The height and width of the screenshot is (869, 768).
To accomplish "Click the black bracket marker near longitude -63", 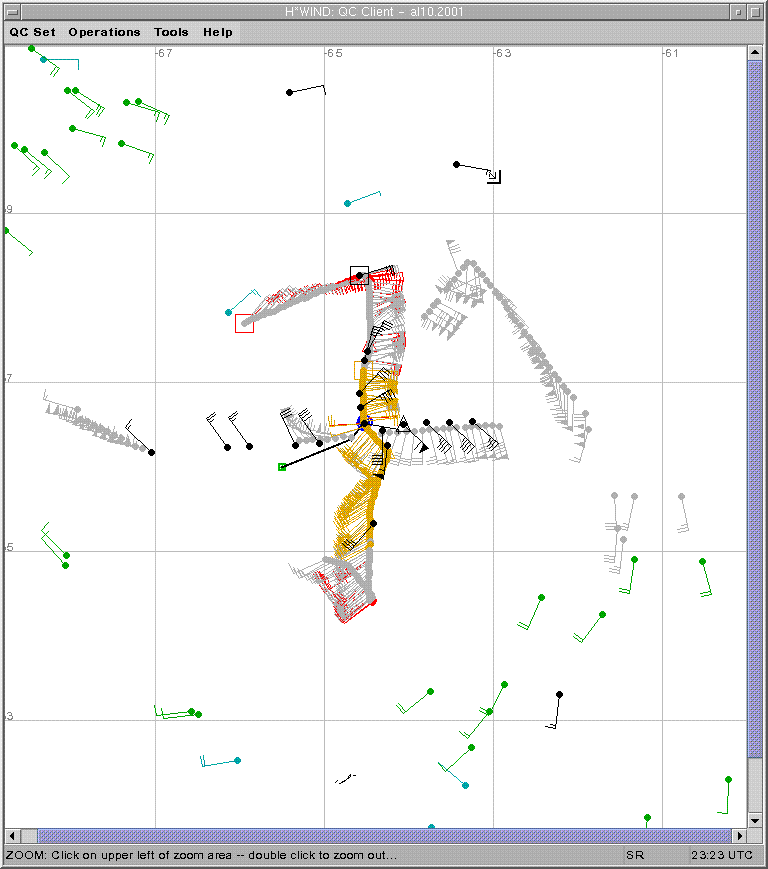I will pyautogui.click(x=494, y=177).
